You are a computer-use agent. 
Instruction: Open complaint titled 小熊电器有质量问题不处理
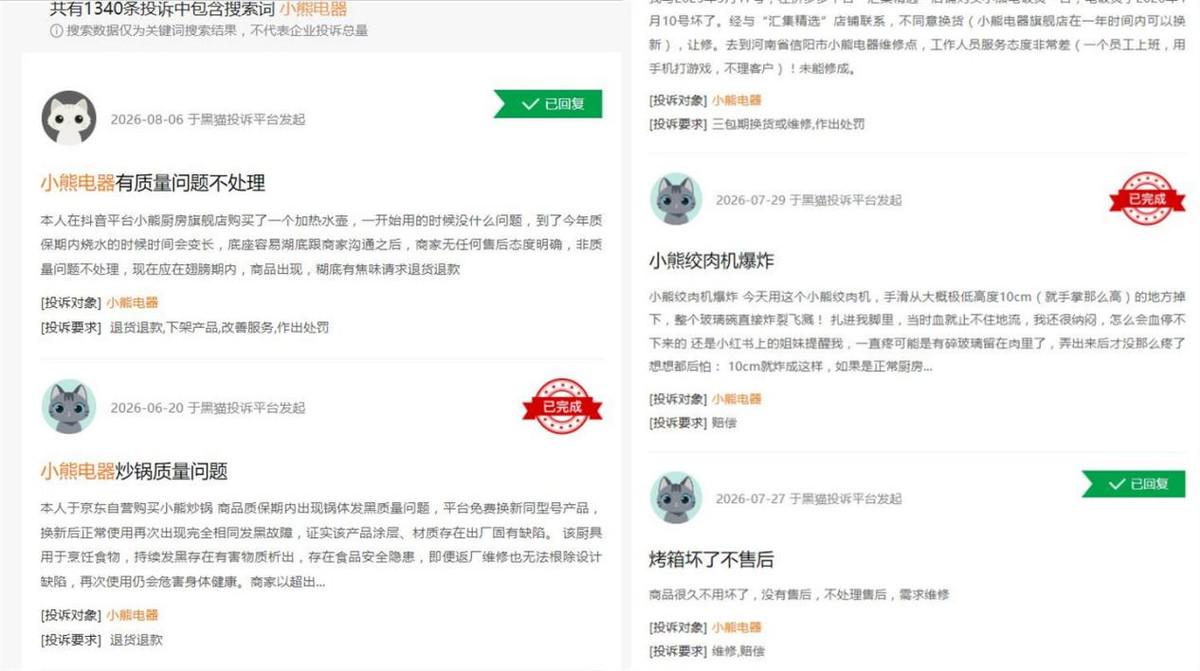(153, 183)
